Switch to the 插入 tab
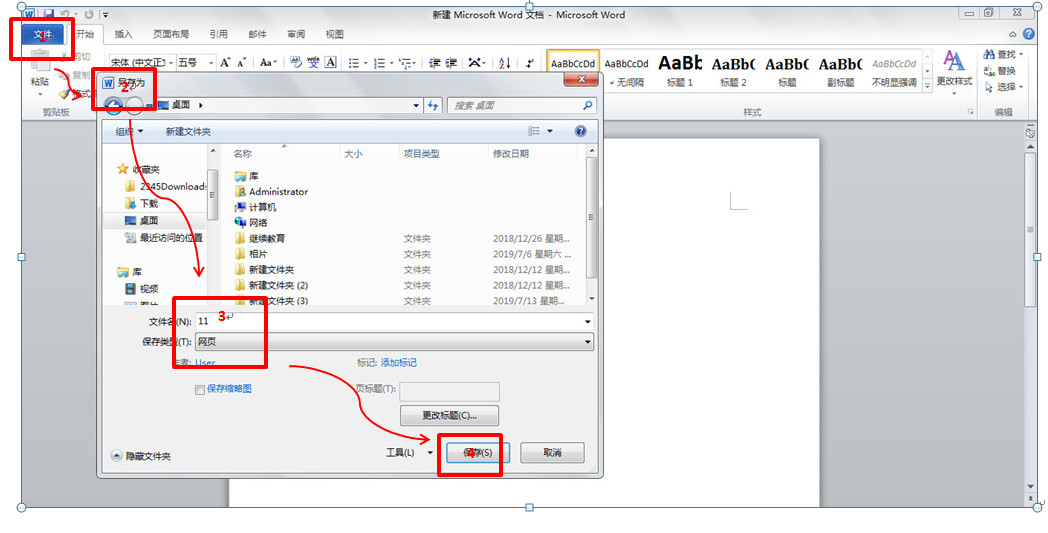 (x=123, y=34)
